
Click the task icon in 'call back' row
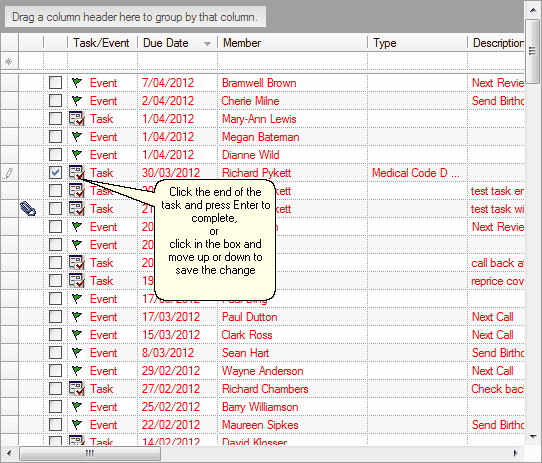(x=77, y=262)
